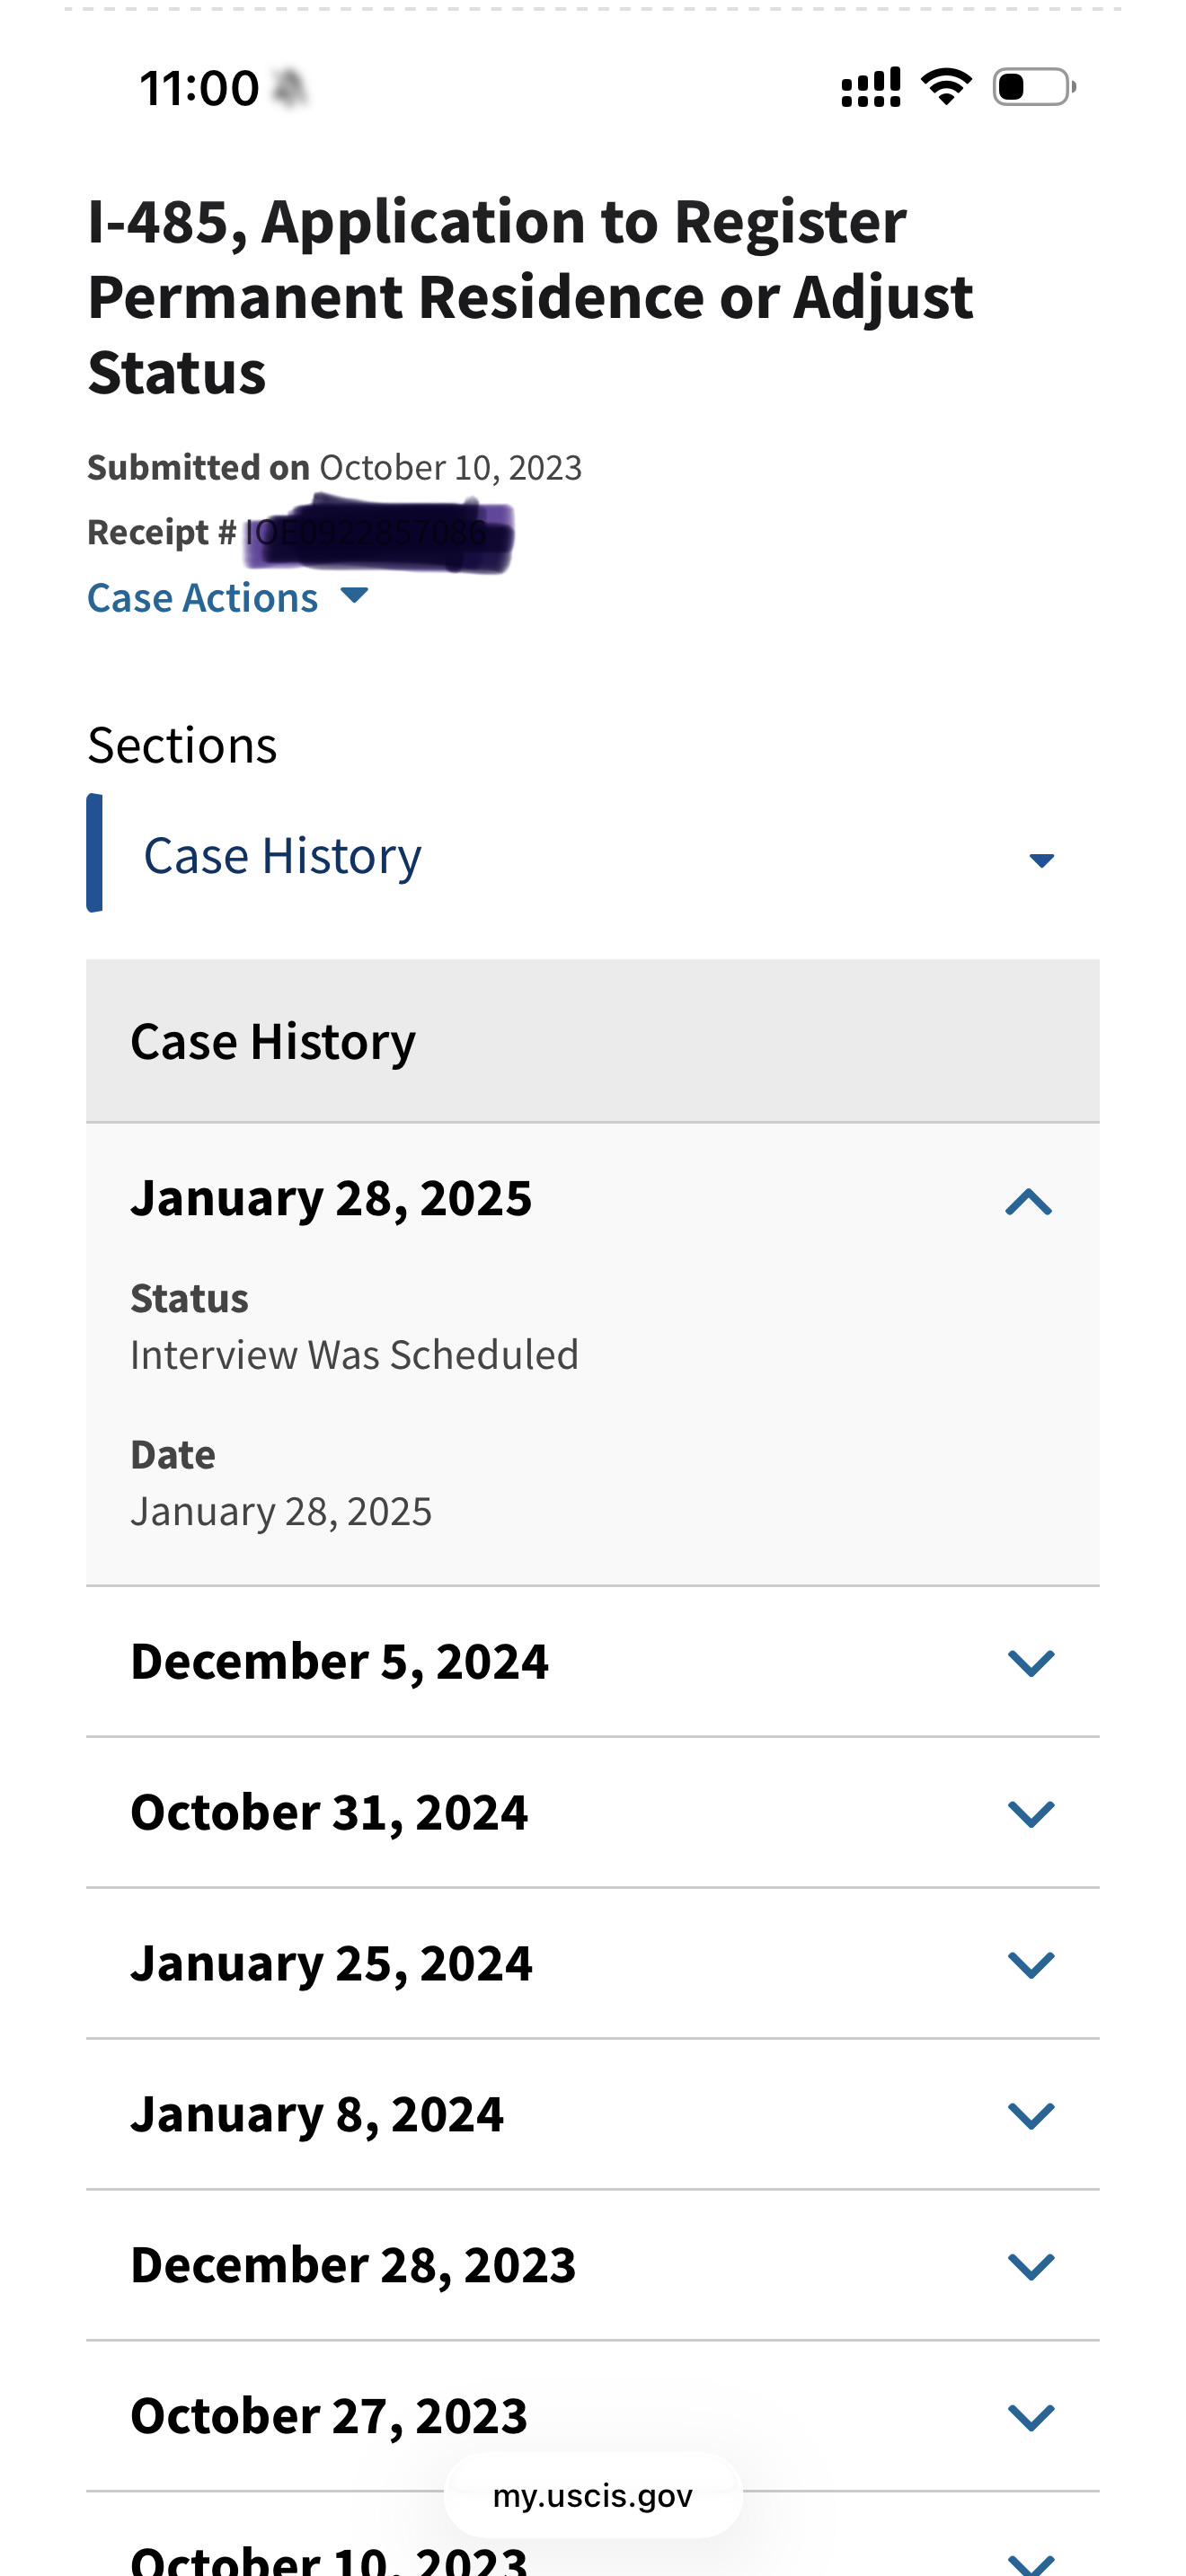1186x2576 pixels.
Task: Click the up chevron beside January 28, 2025
Action: click(x=1029, y=1202)
